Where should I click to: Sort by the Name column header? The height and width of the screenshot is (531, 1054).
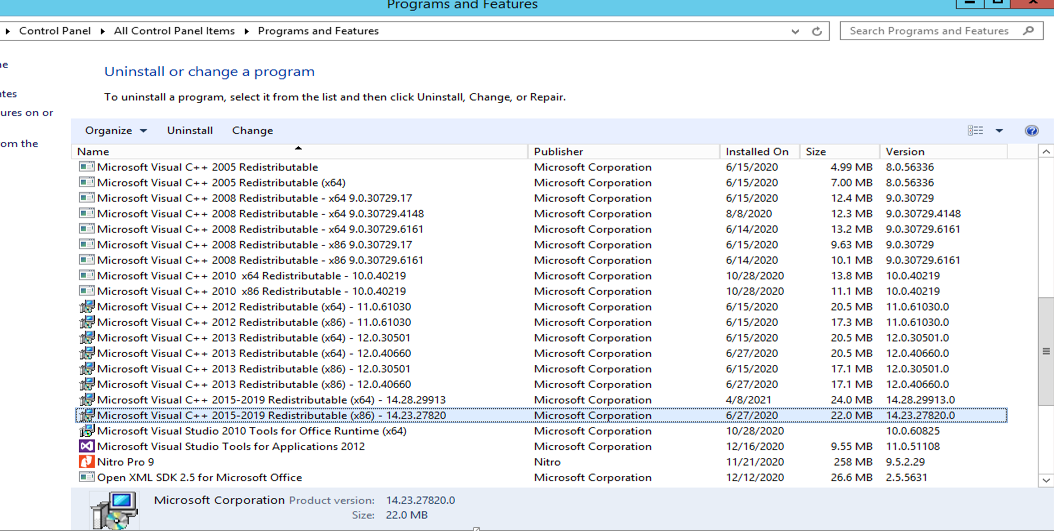click(300, 151)
